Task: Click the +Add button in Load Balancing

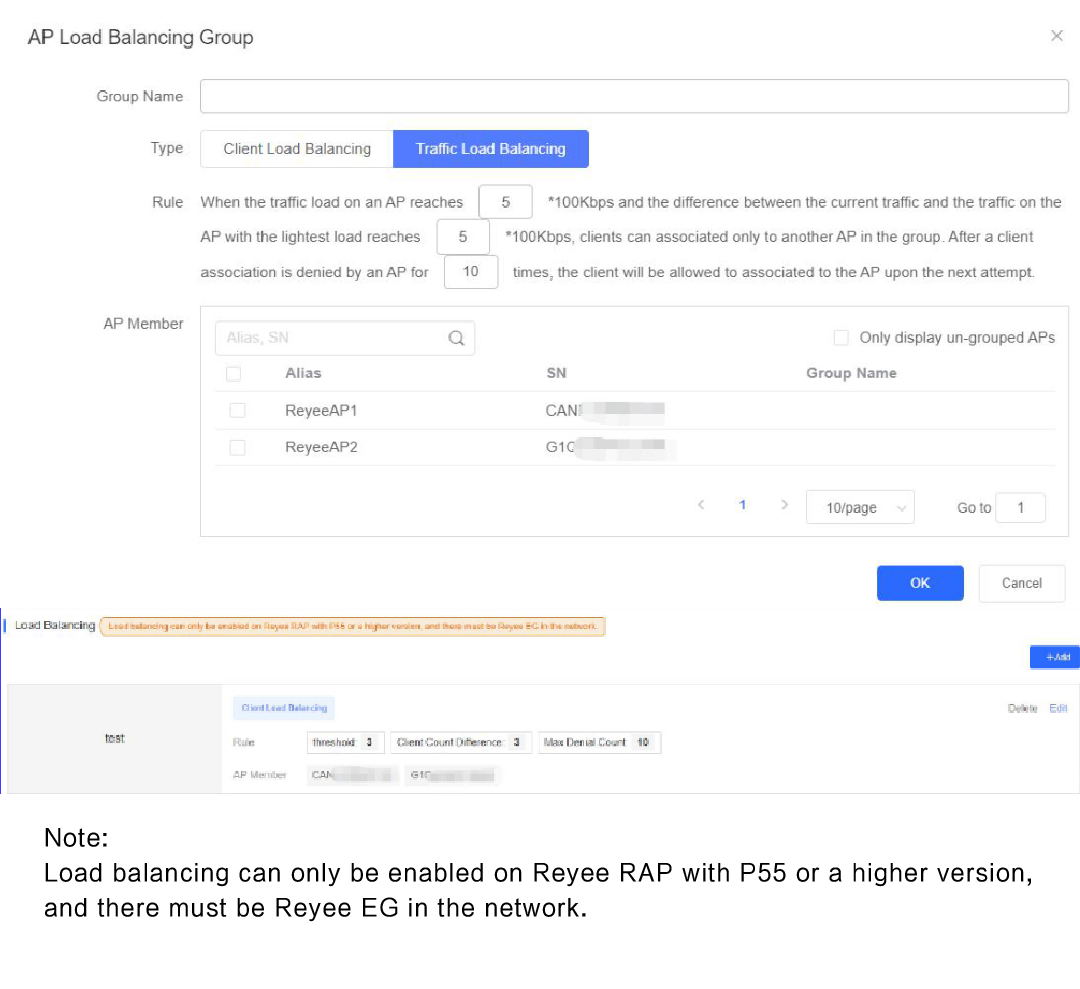Action: tap(1055, 657)
